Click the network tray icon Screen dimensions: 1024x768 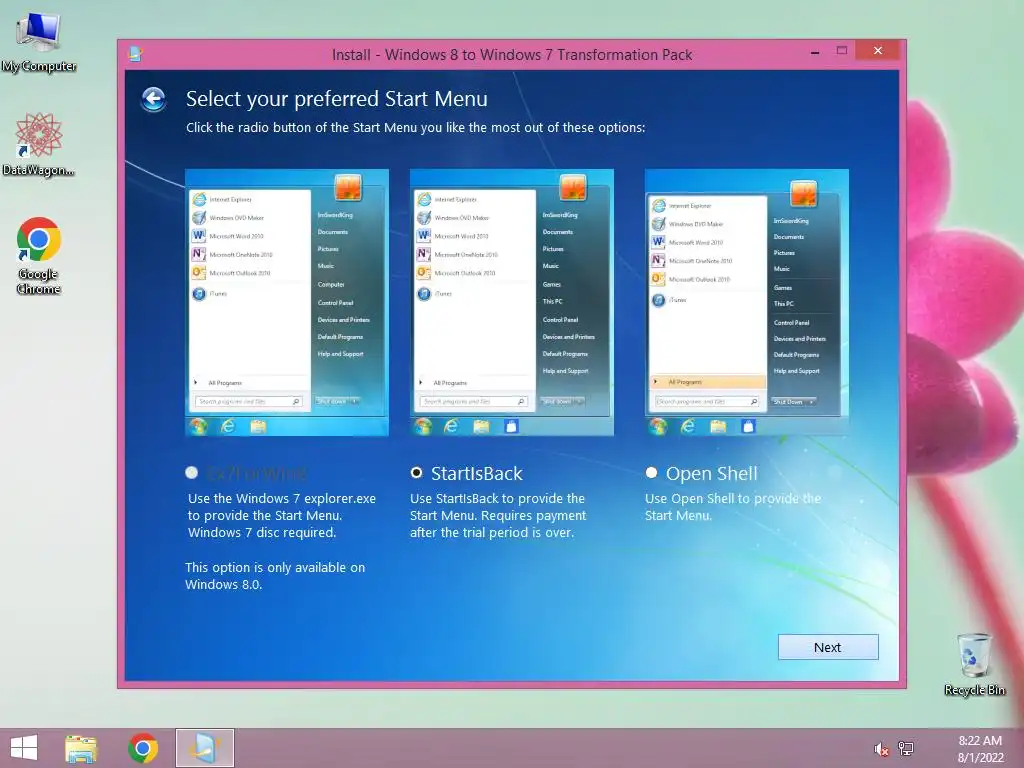pyautogui.click(x=906, y=748)
